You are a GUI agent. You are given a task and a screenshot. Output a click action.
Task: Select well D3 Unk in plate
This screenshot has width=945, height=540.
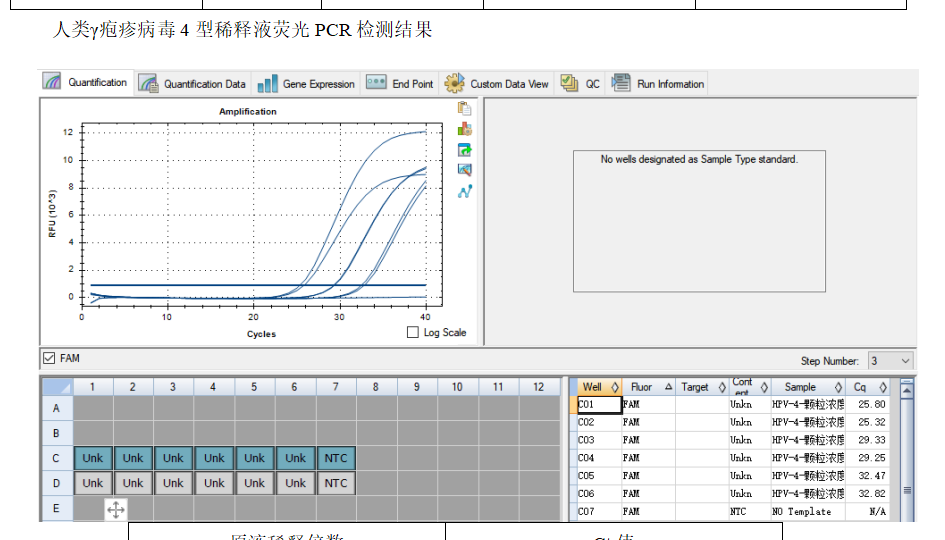(173, 483)
